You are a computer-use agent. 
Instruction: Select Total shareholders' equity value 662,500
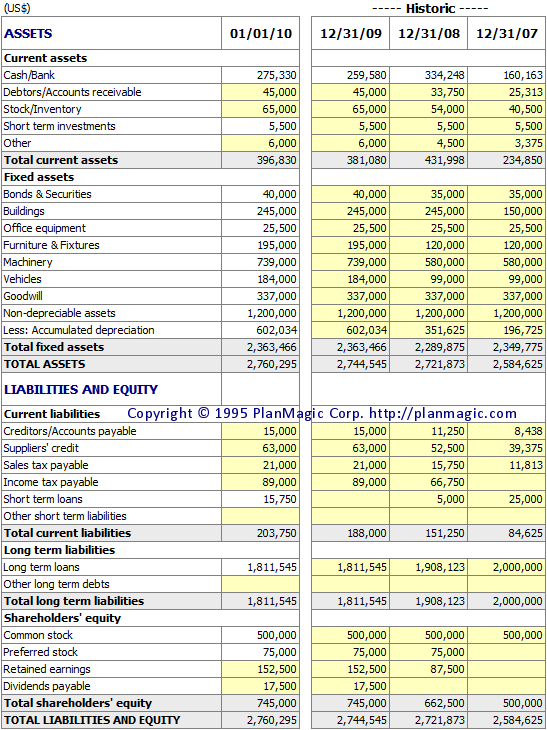[429, 703]
